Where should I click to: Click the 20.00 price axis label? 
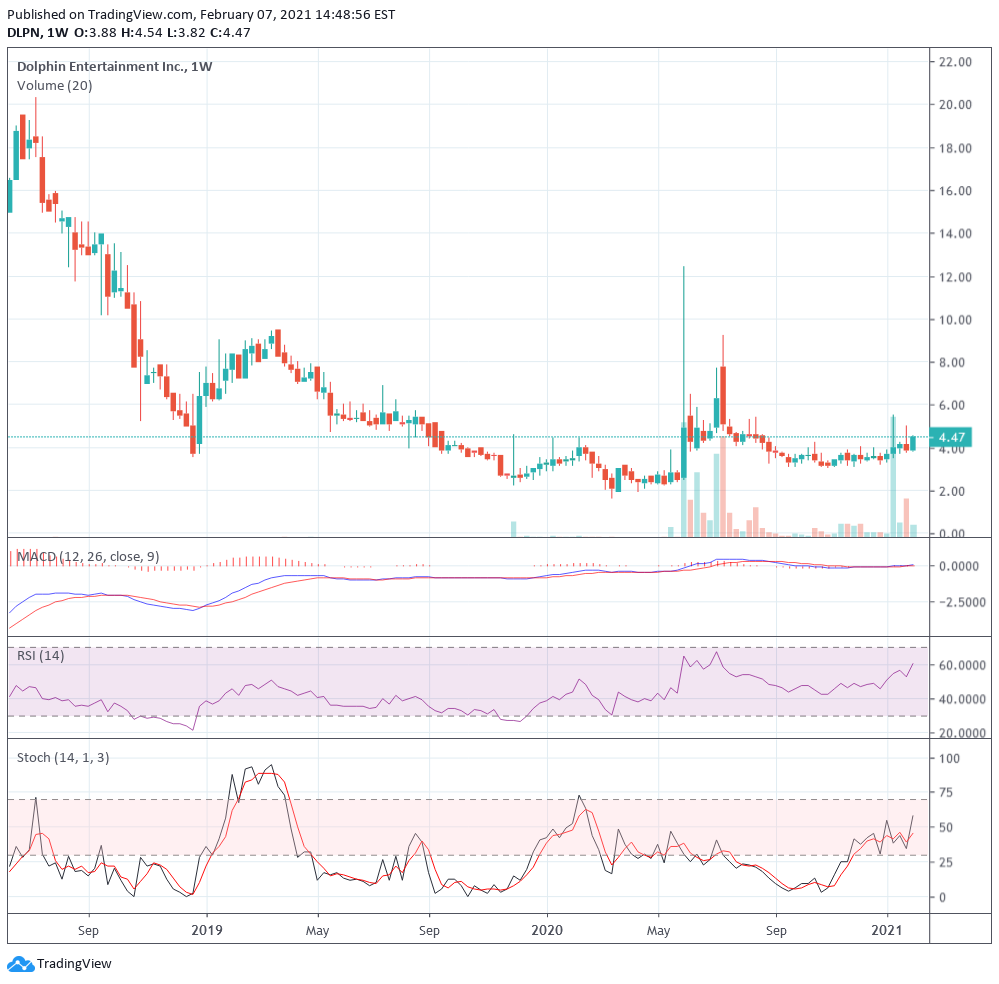pos(955,105)
